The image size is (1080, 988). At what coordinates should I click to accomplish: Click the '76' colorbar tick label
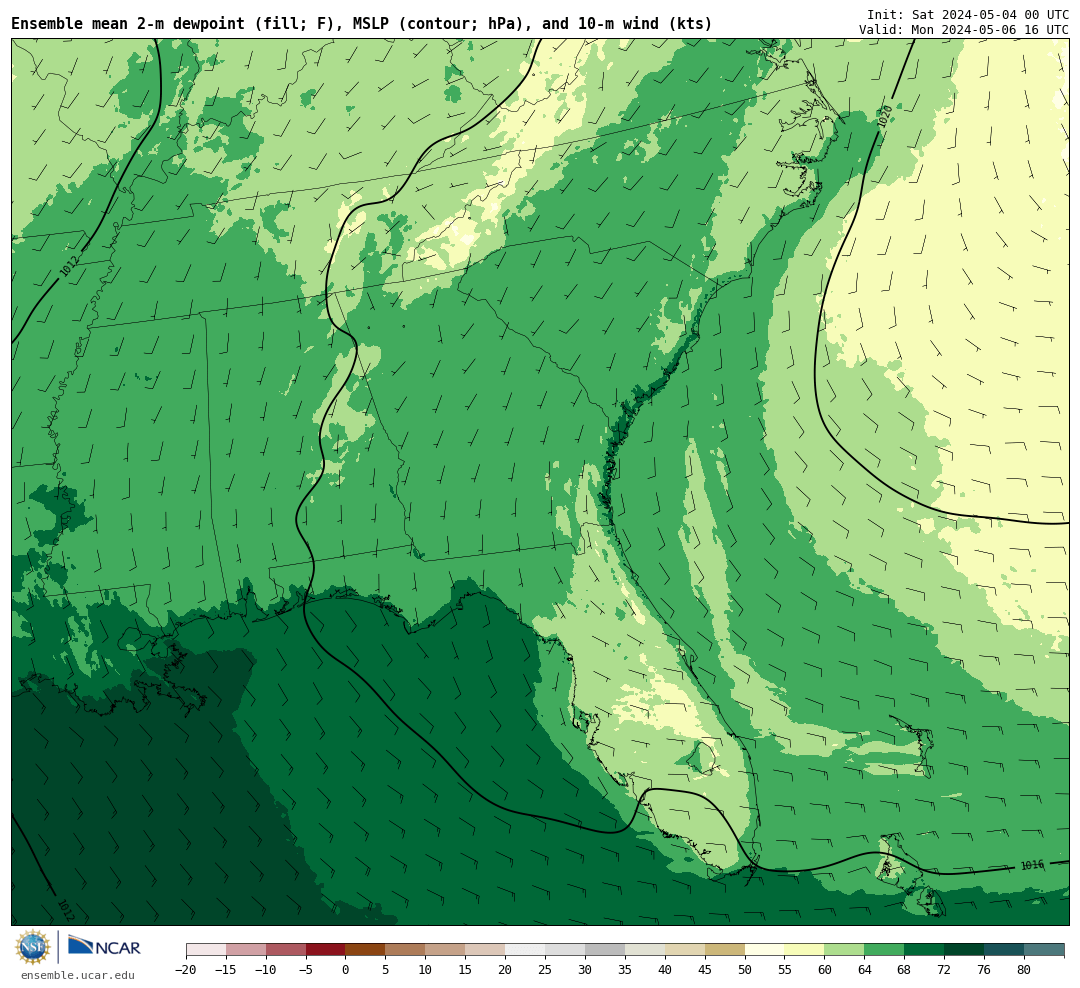tap(984, 970)
